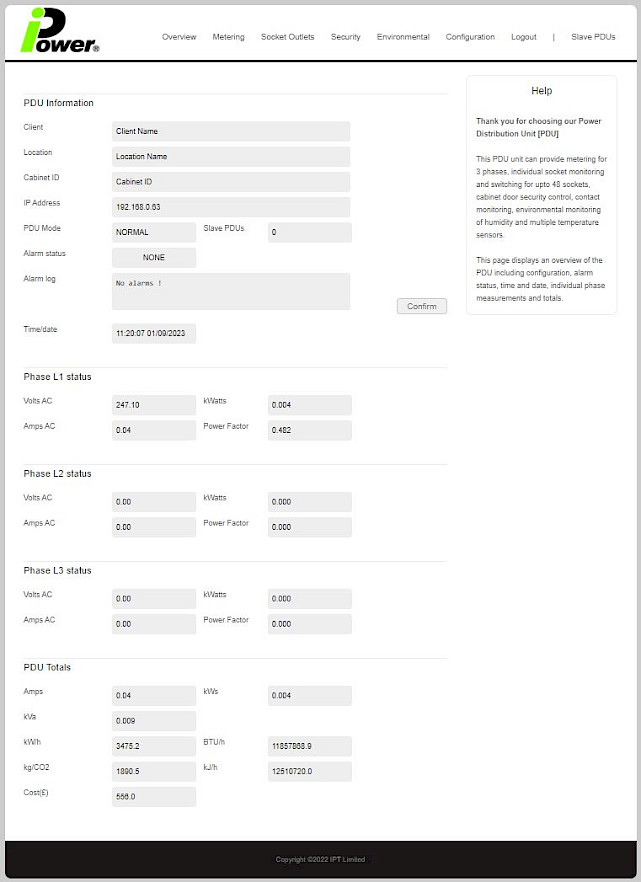Viewport: 641px width, 882px height.
Task: Open the Configuration page
Action: 470,37
